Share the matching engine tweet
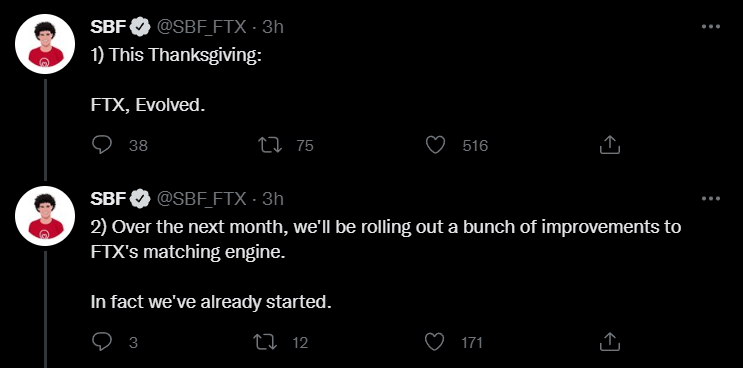Screen dimensions: 743x368 (x=609, y=342)
